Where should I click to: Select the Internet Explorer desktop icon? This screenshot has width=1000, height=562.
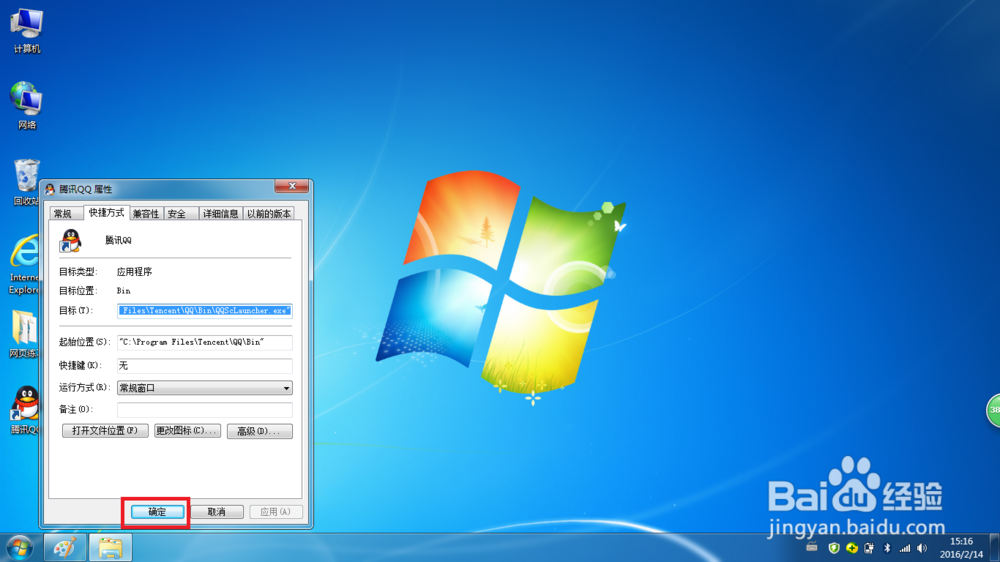click(x=24, y=264)
